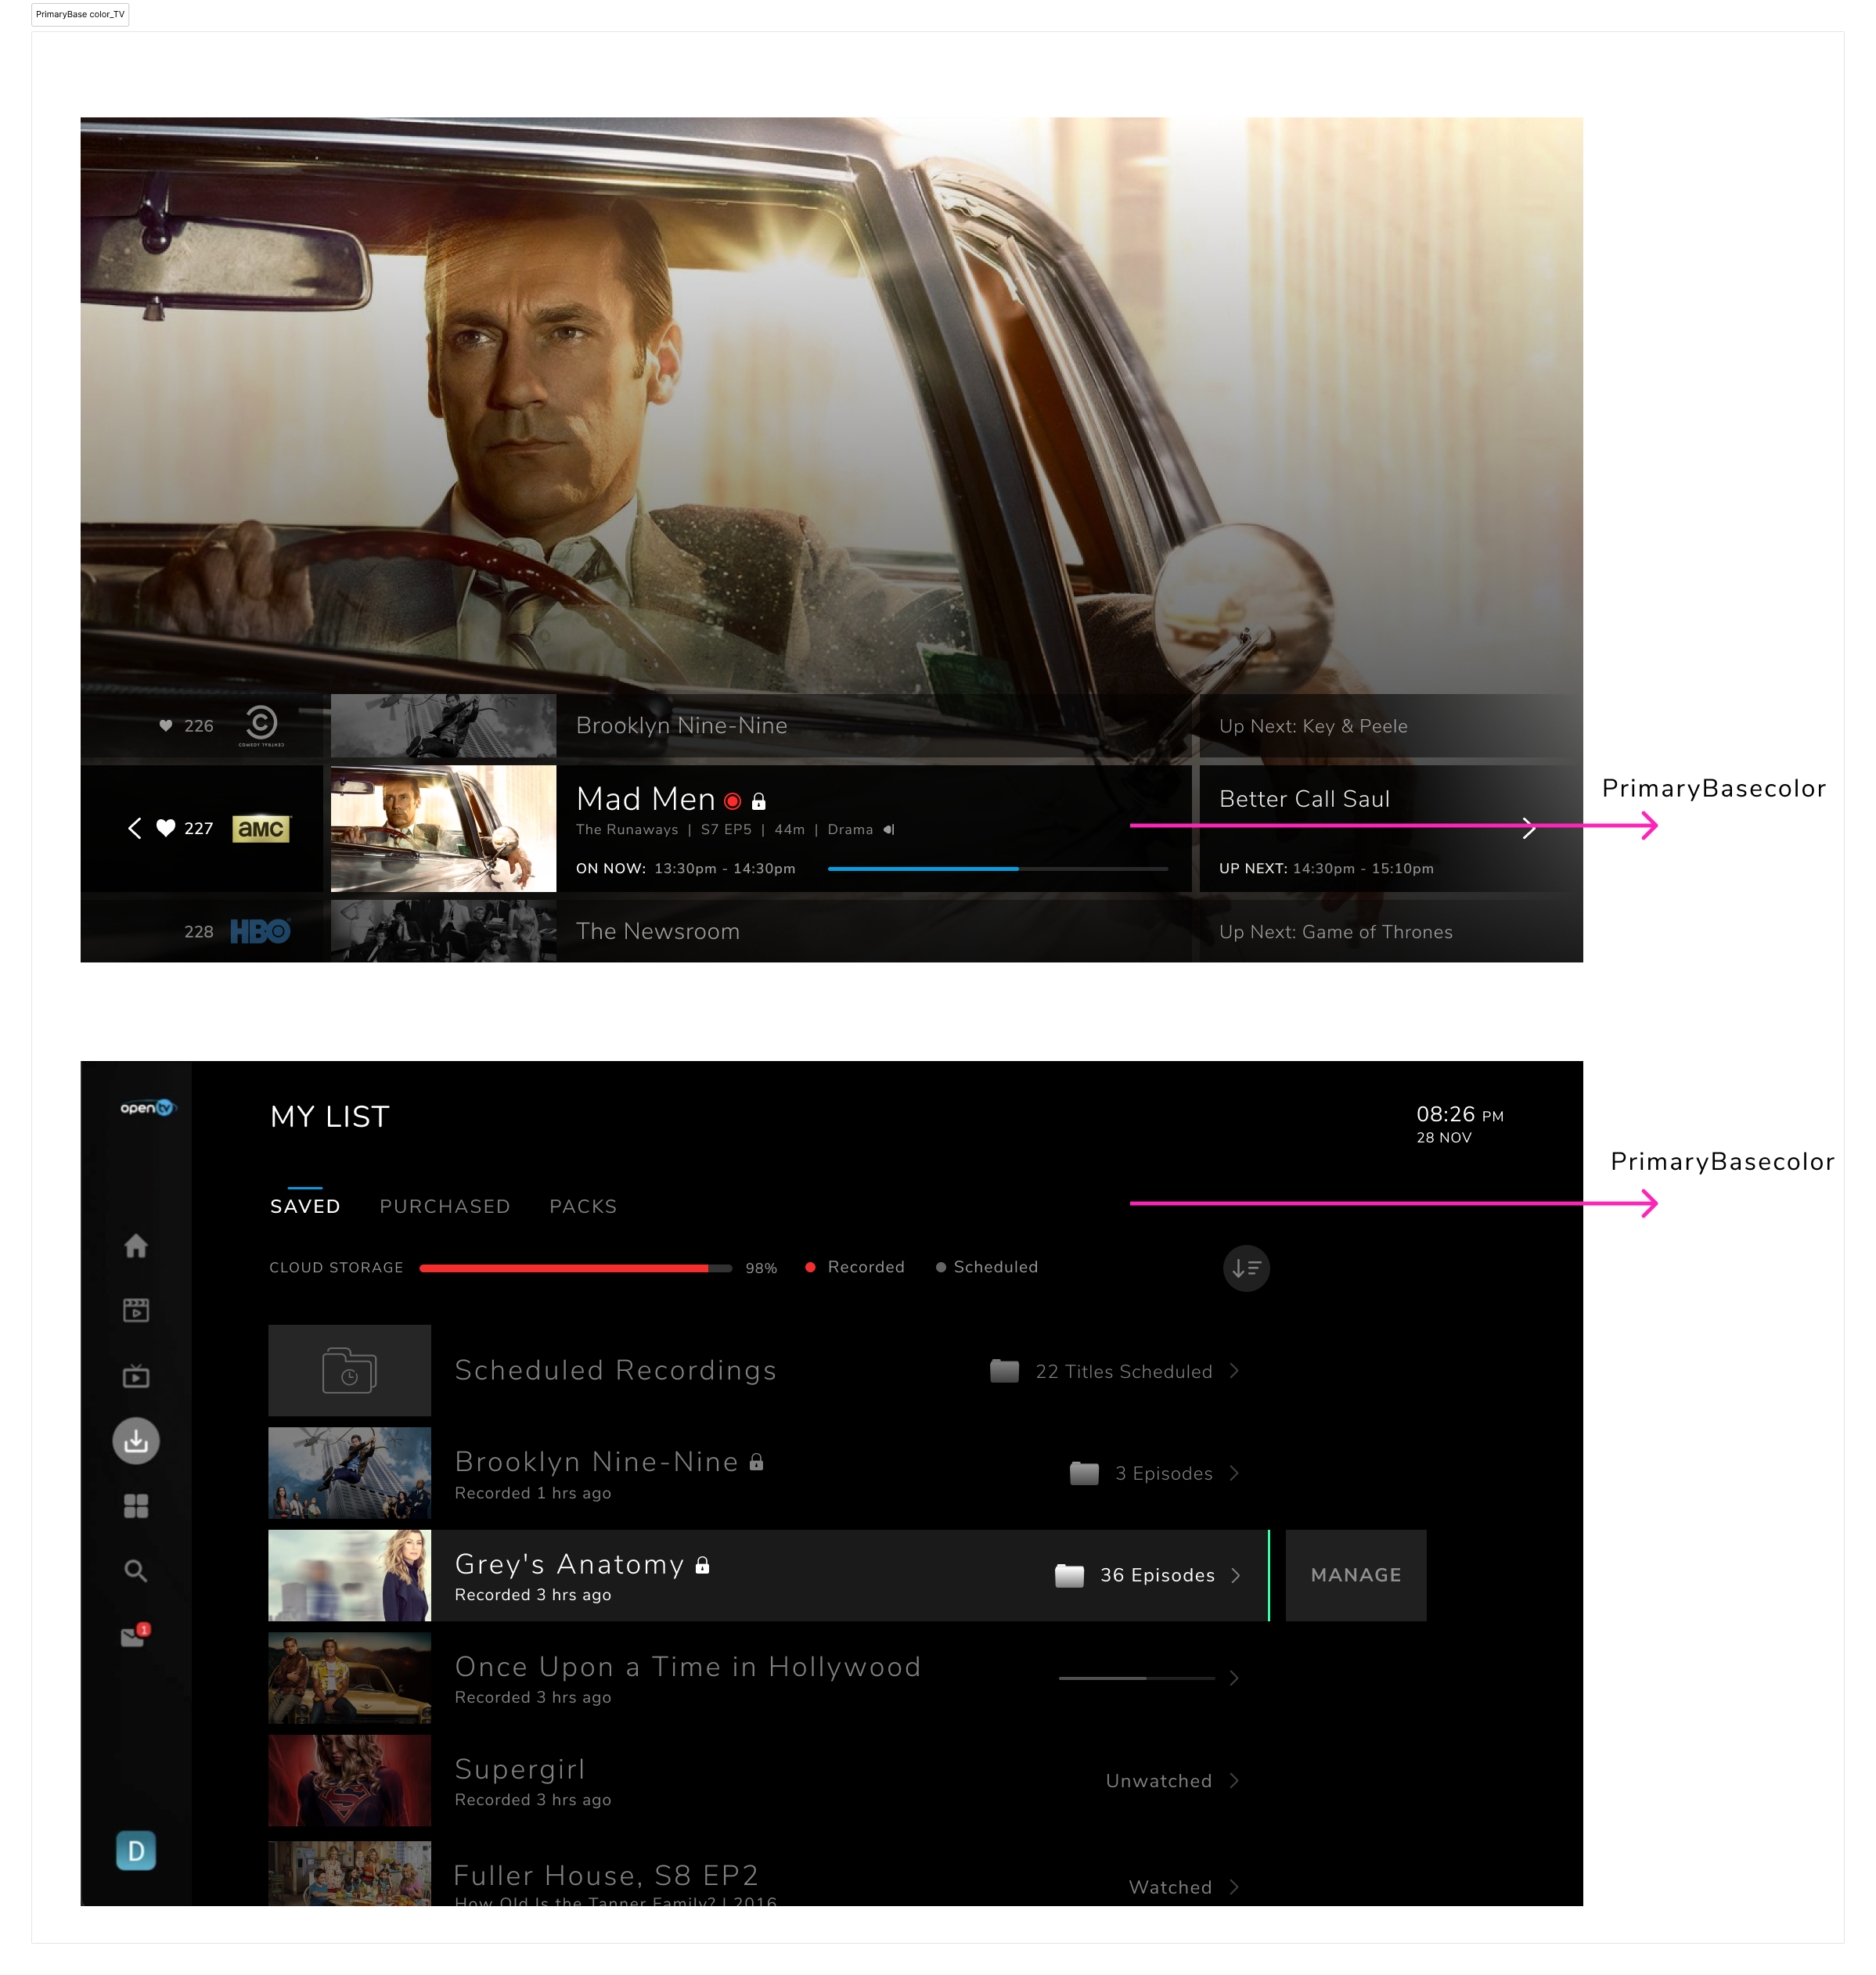Switch to the PURCHASED tab

pyautogui.click(x=445, y=1206)
